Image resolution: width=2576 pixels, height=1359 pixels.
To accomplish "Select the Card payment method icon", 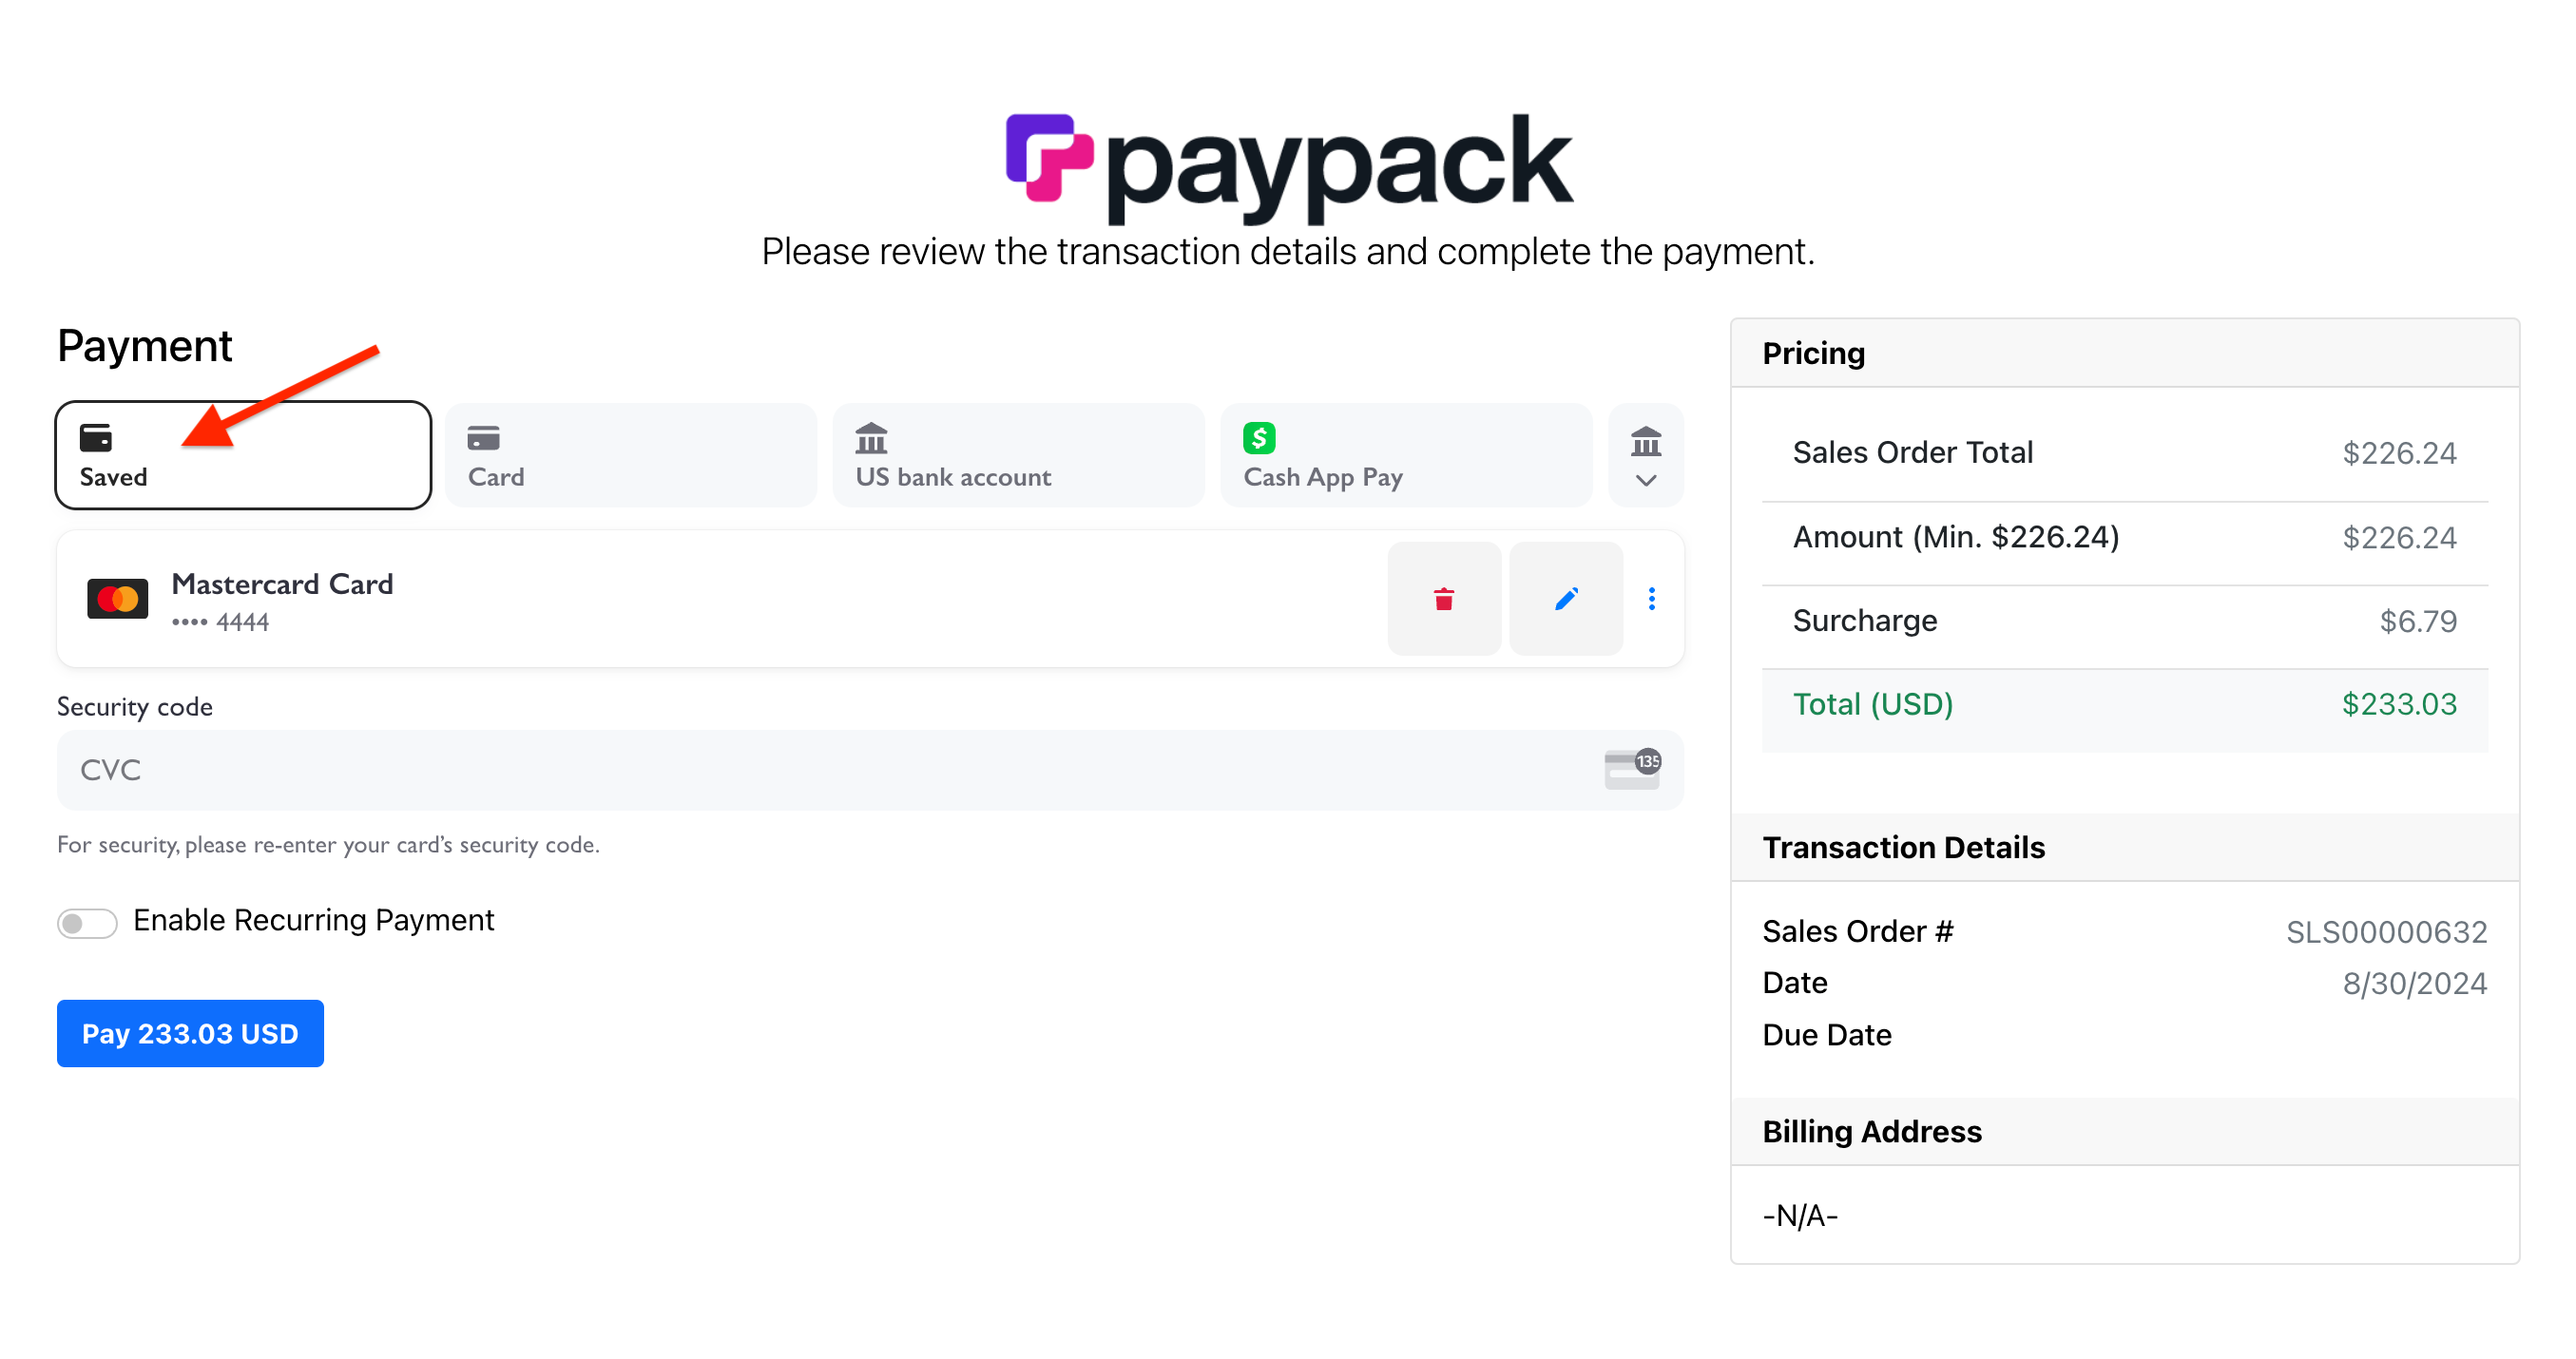I will tap(484, 437).
